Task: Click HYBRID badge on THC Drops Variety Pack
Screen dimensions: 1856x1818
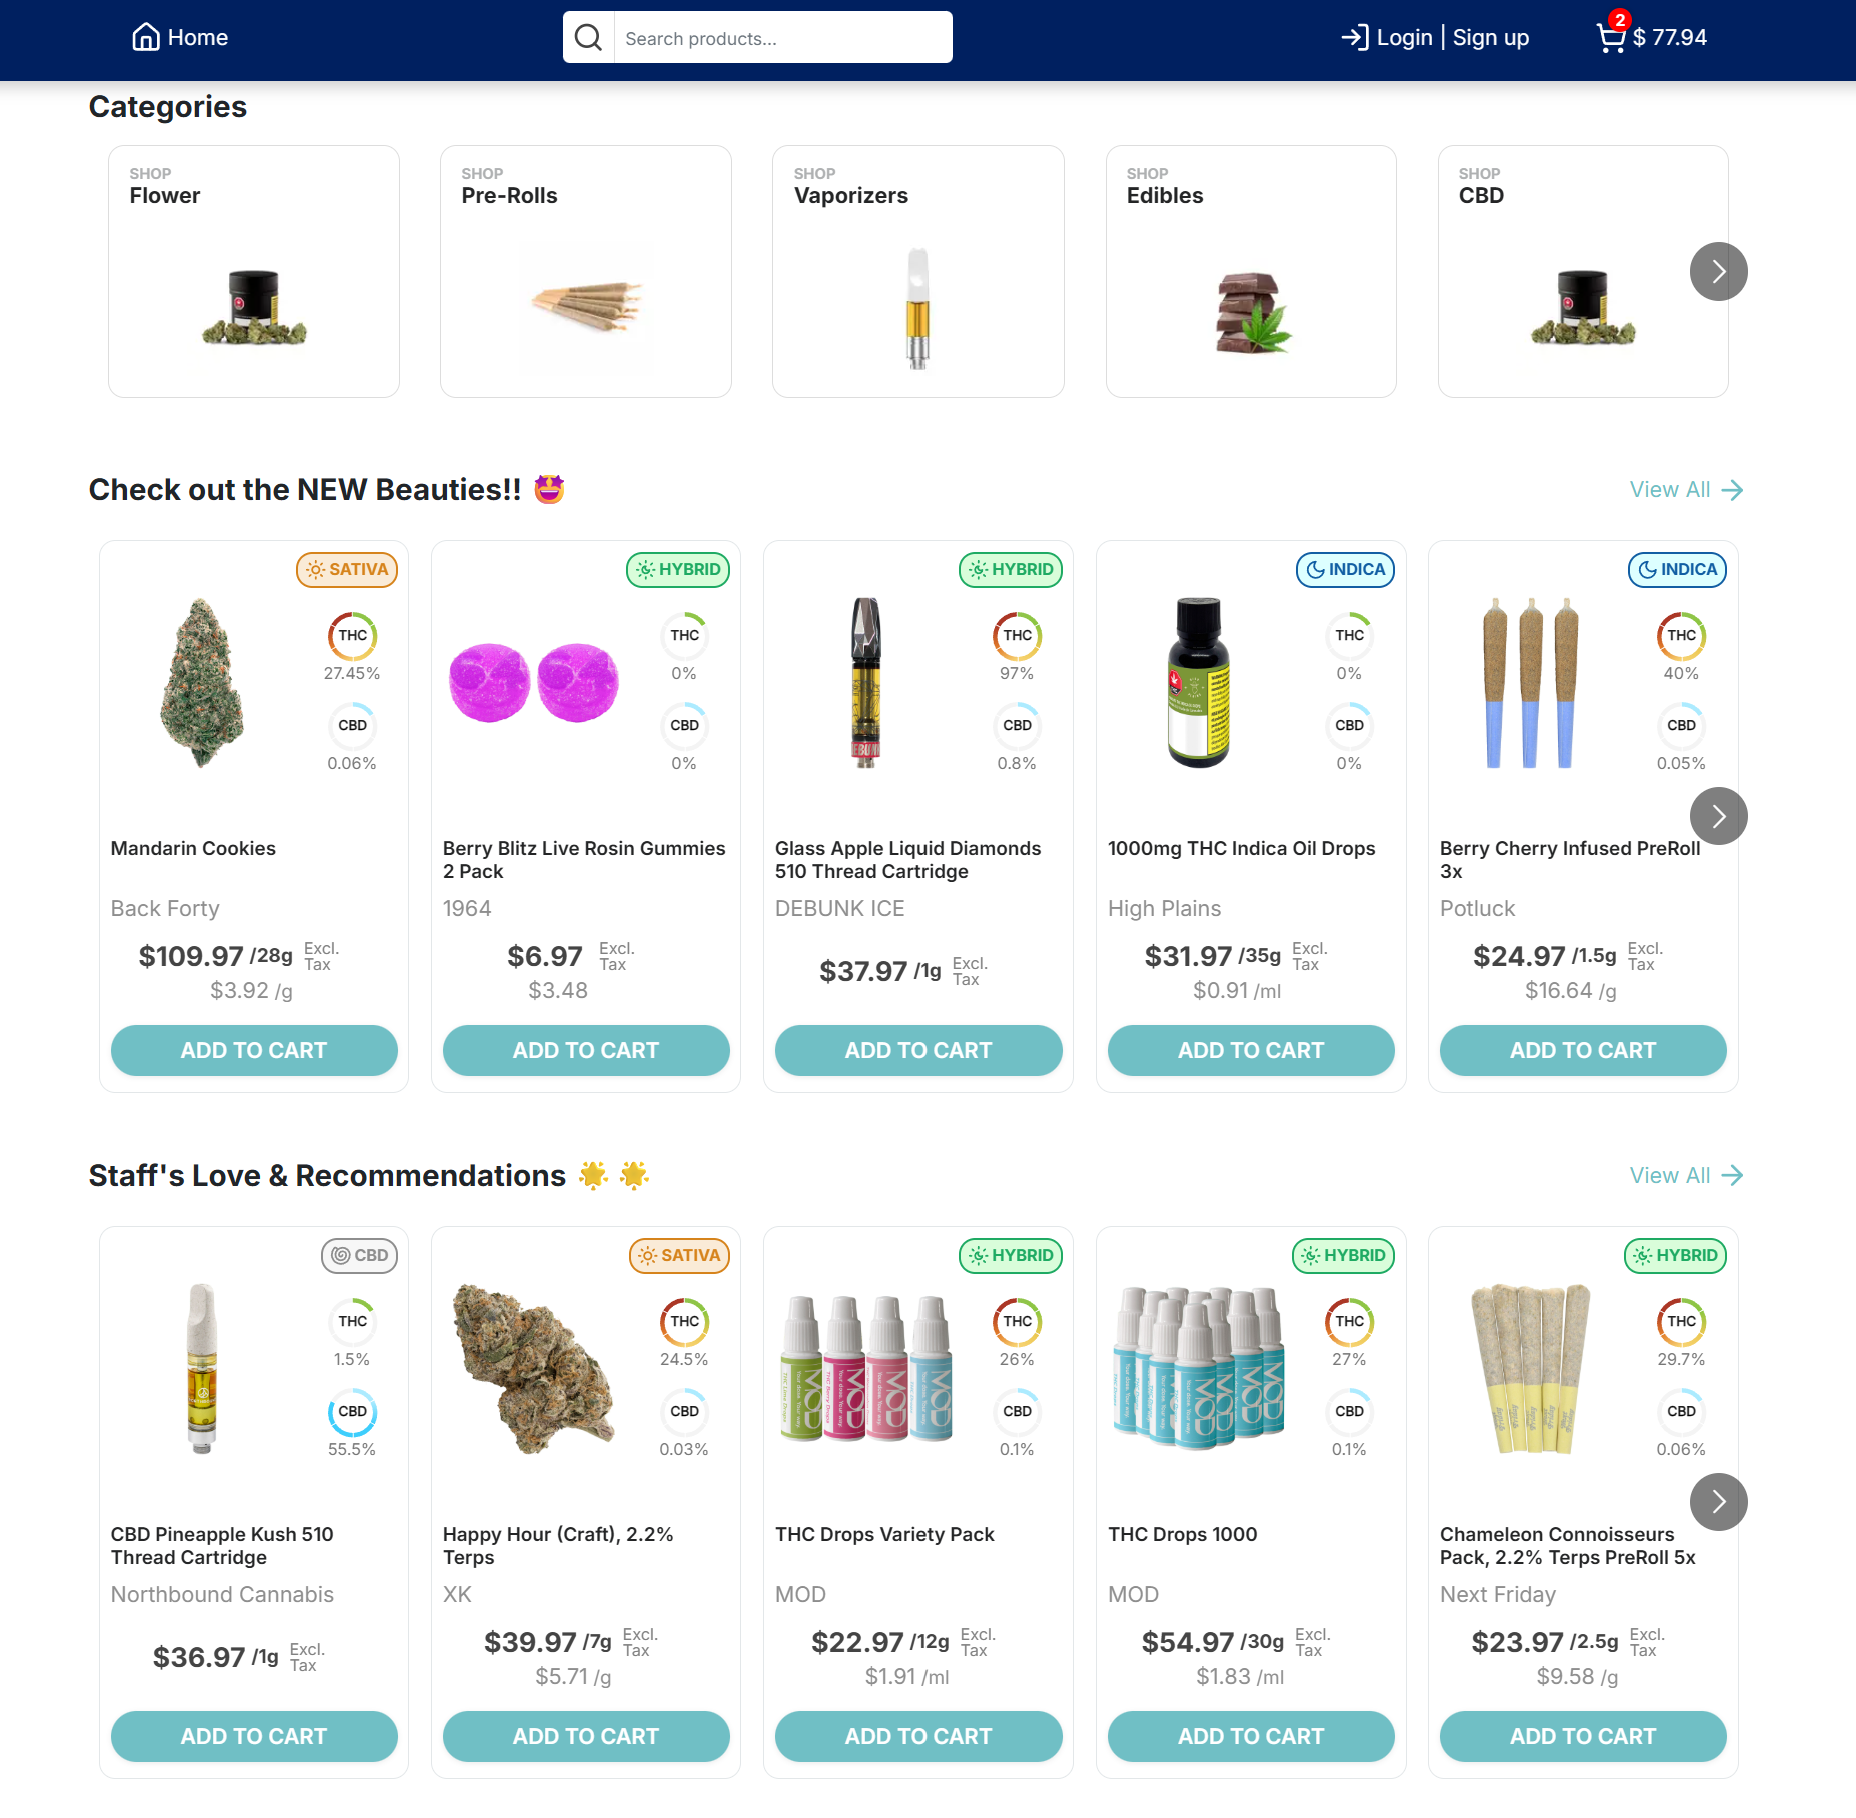Action: point(1011,1256)
